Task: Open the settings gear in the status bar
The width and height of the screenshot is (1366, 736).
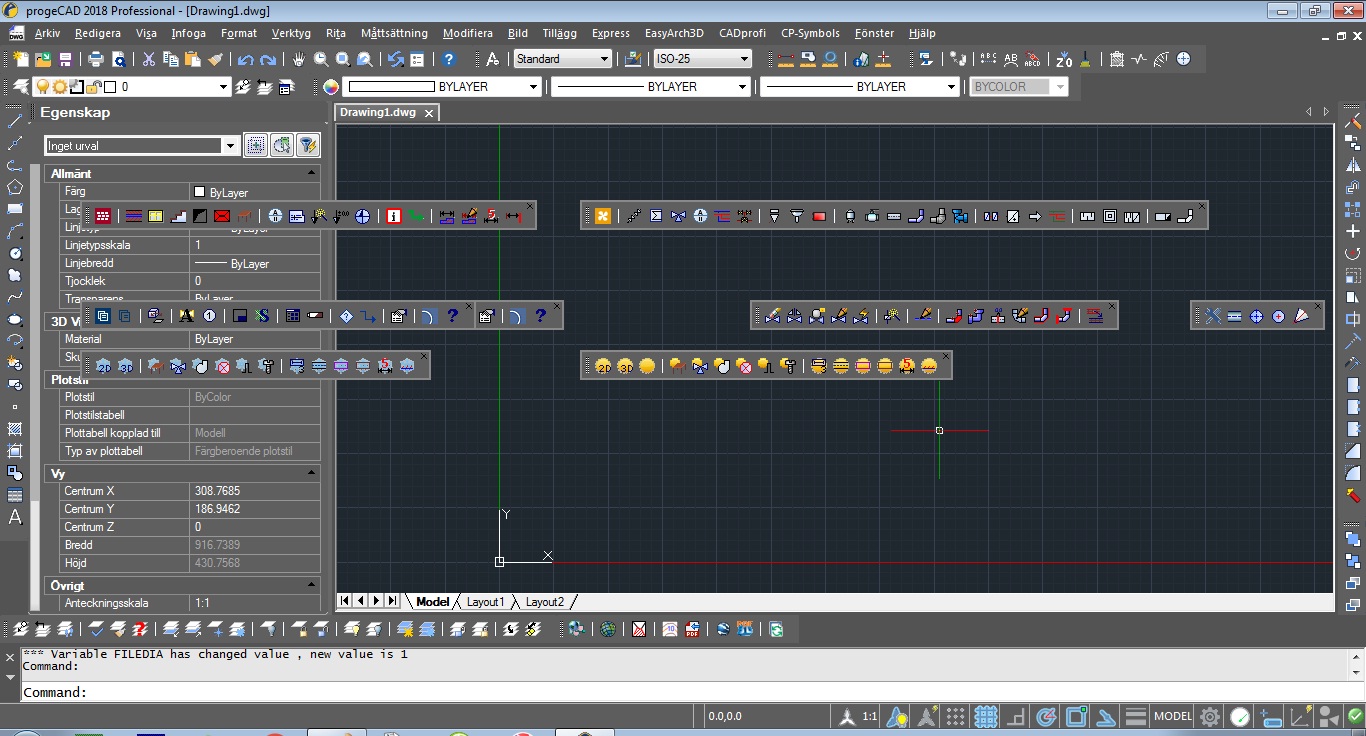Action: [x=1210, y=716]
